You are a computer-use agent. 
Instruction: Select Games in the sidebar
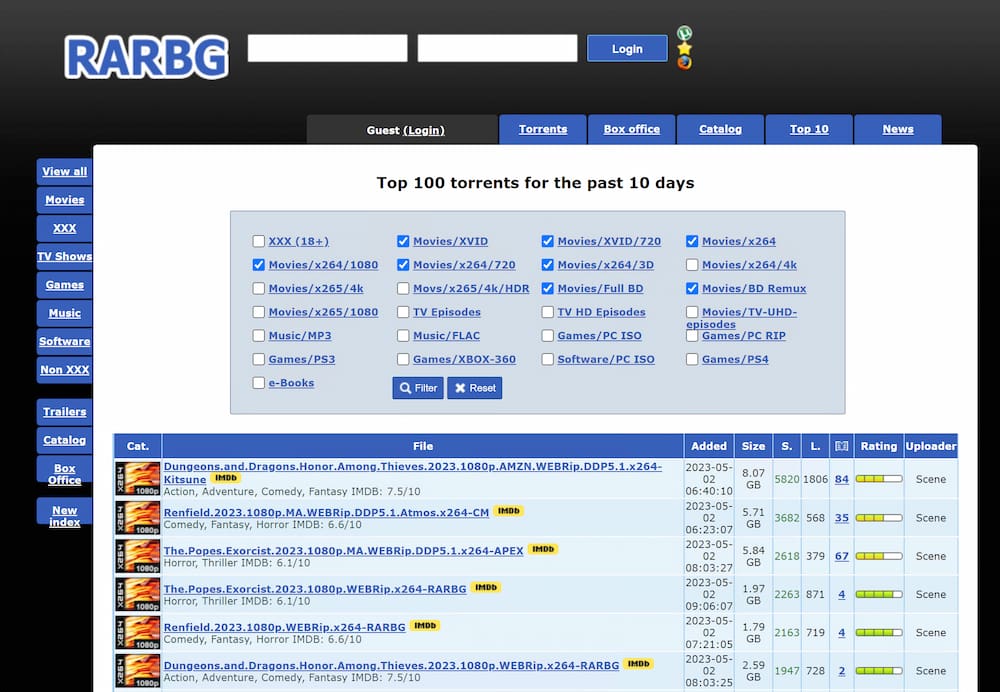pos(64,285)
